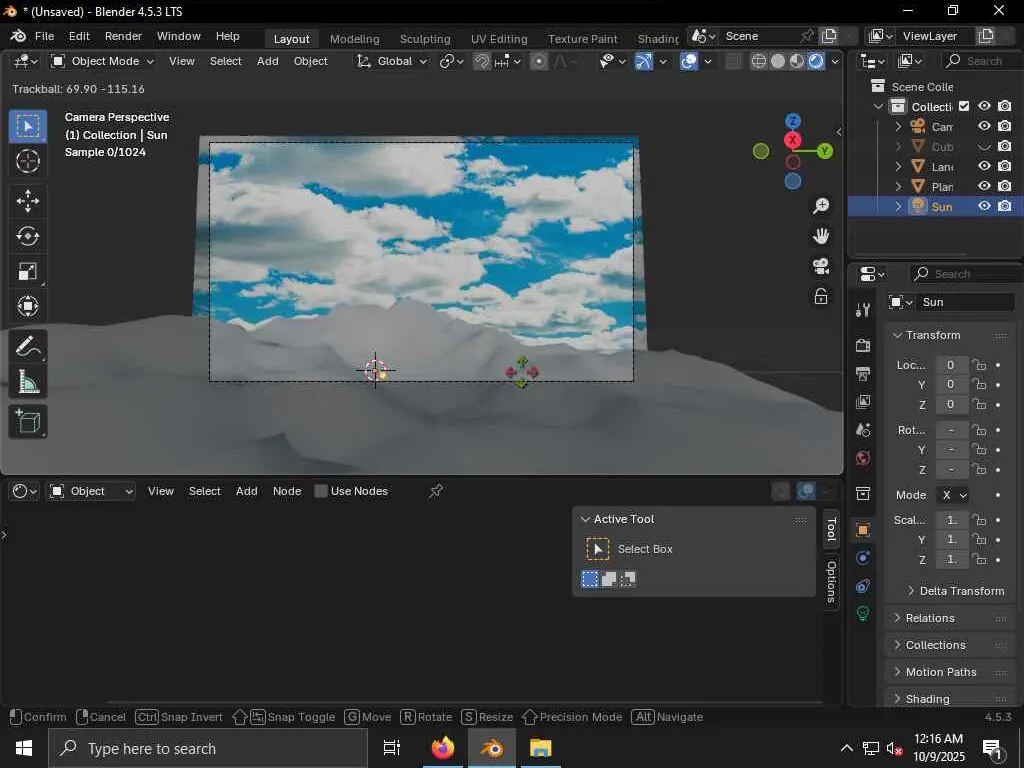Click the Location Z value field
Viewport: 1024px width, 768px height.
click(951, 404)
